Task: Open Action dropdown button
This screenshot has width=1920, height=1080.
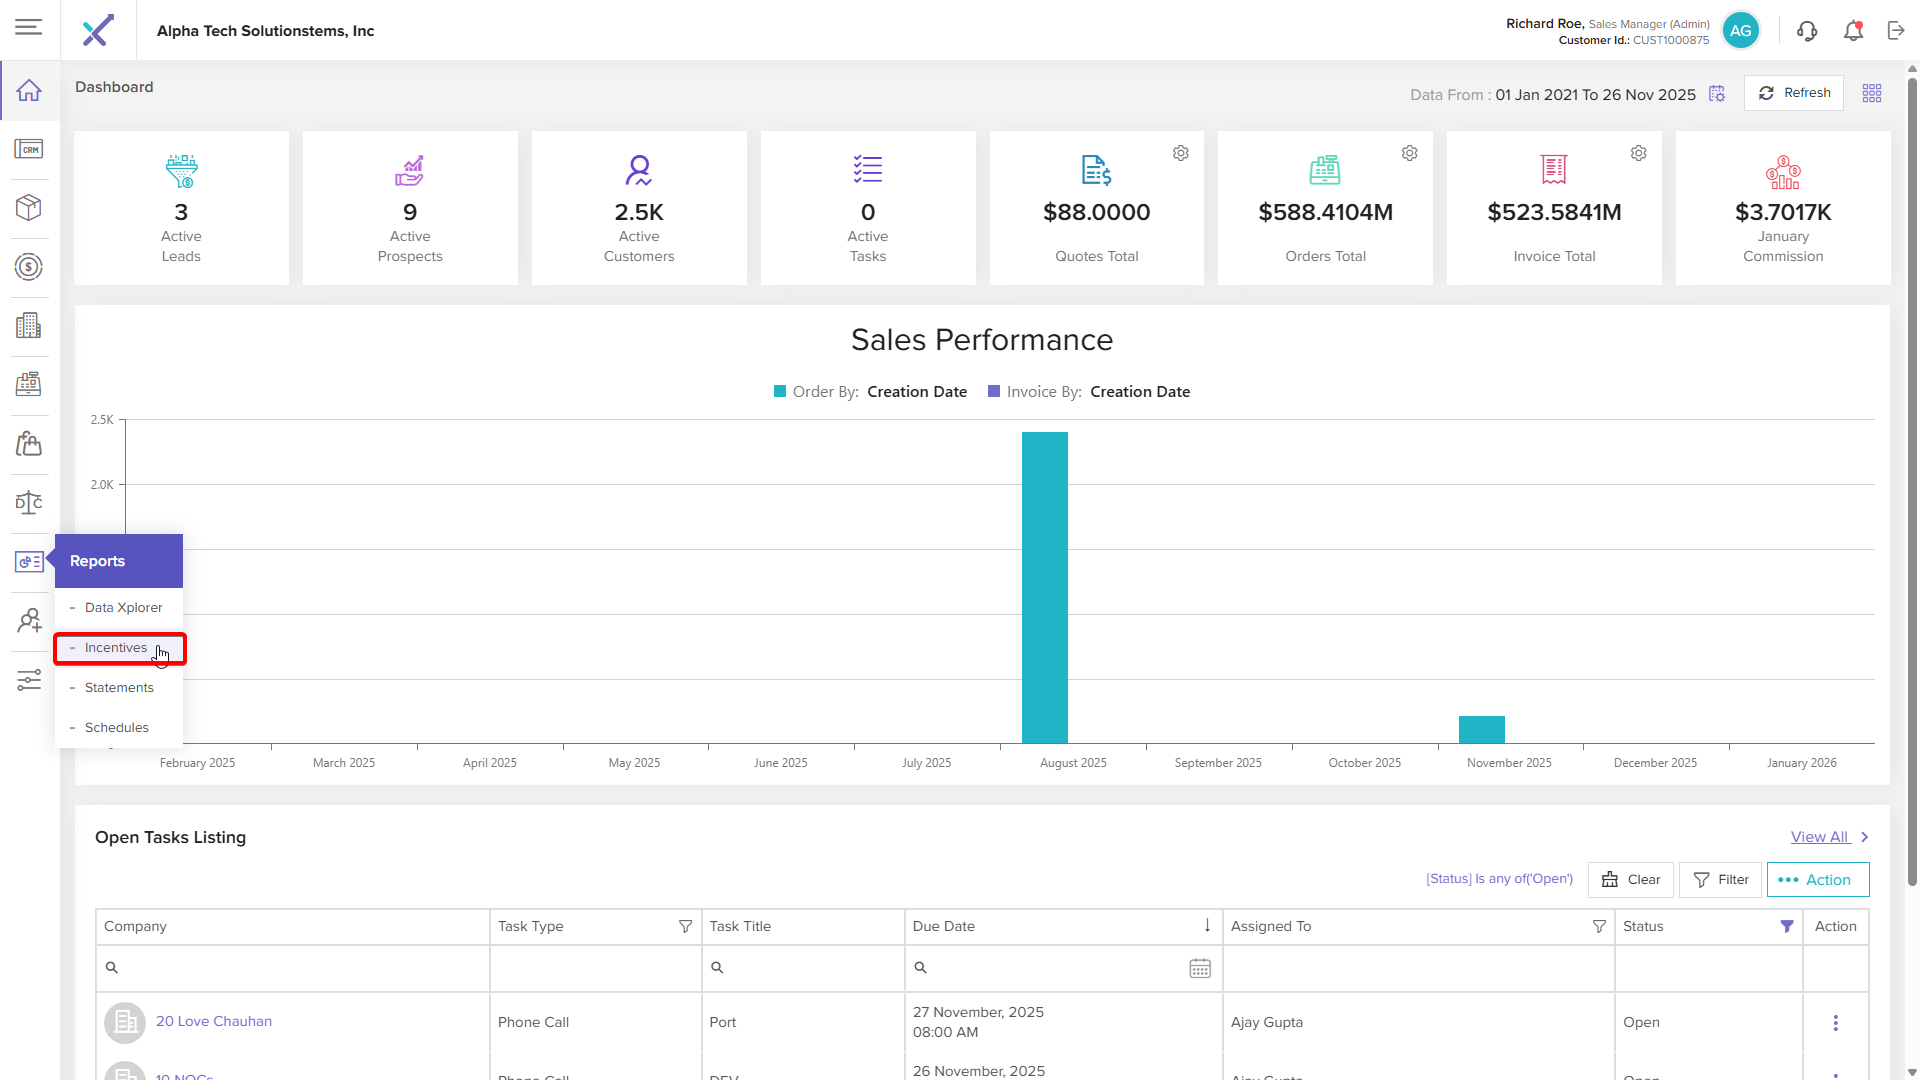Action: tap(1817, 880)
